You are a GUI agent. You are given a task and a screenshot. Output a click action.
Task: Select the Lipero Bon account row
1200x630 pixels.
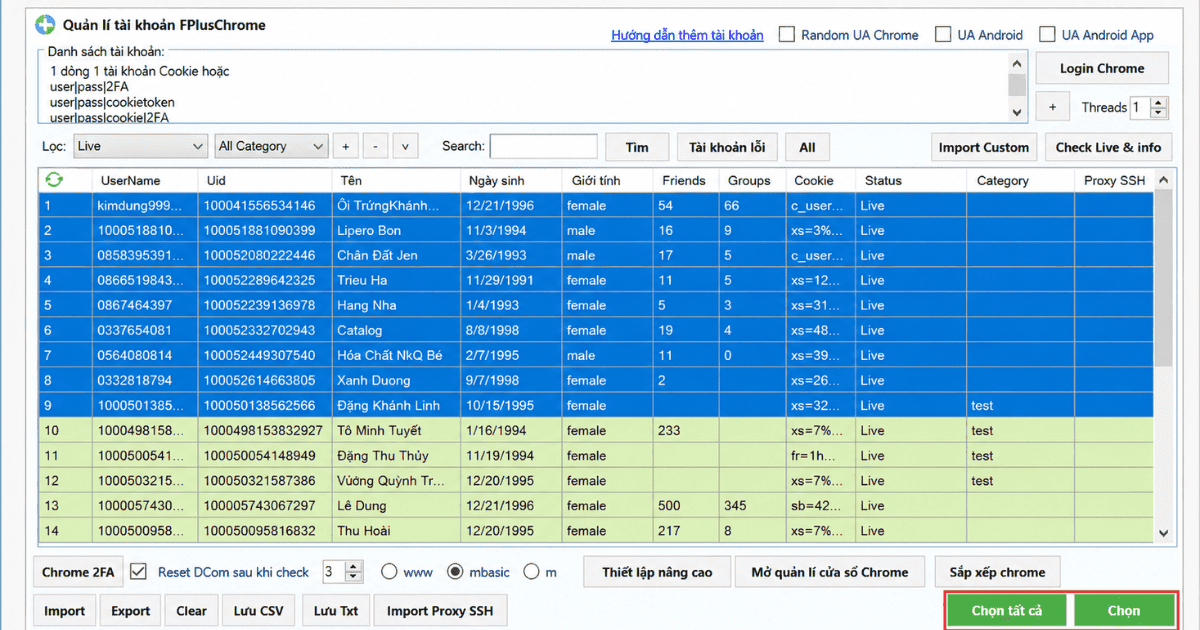tap(597, 230)
